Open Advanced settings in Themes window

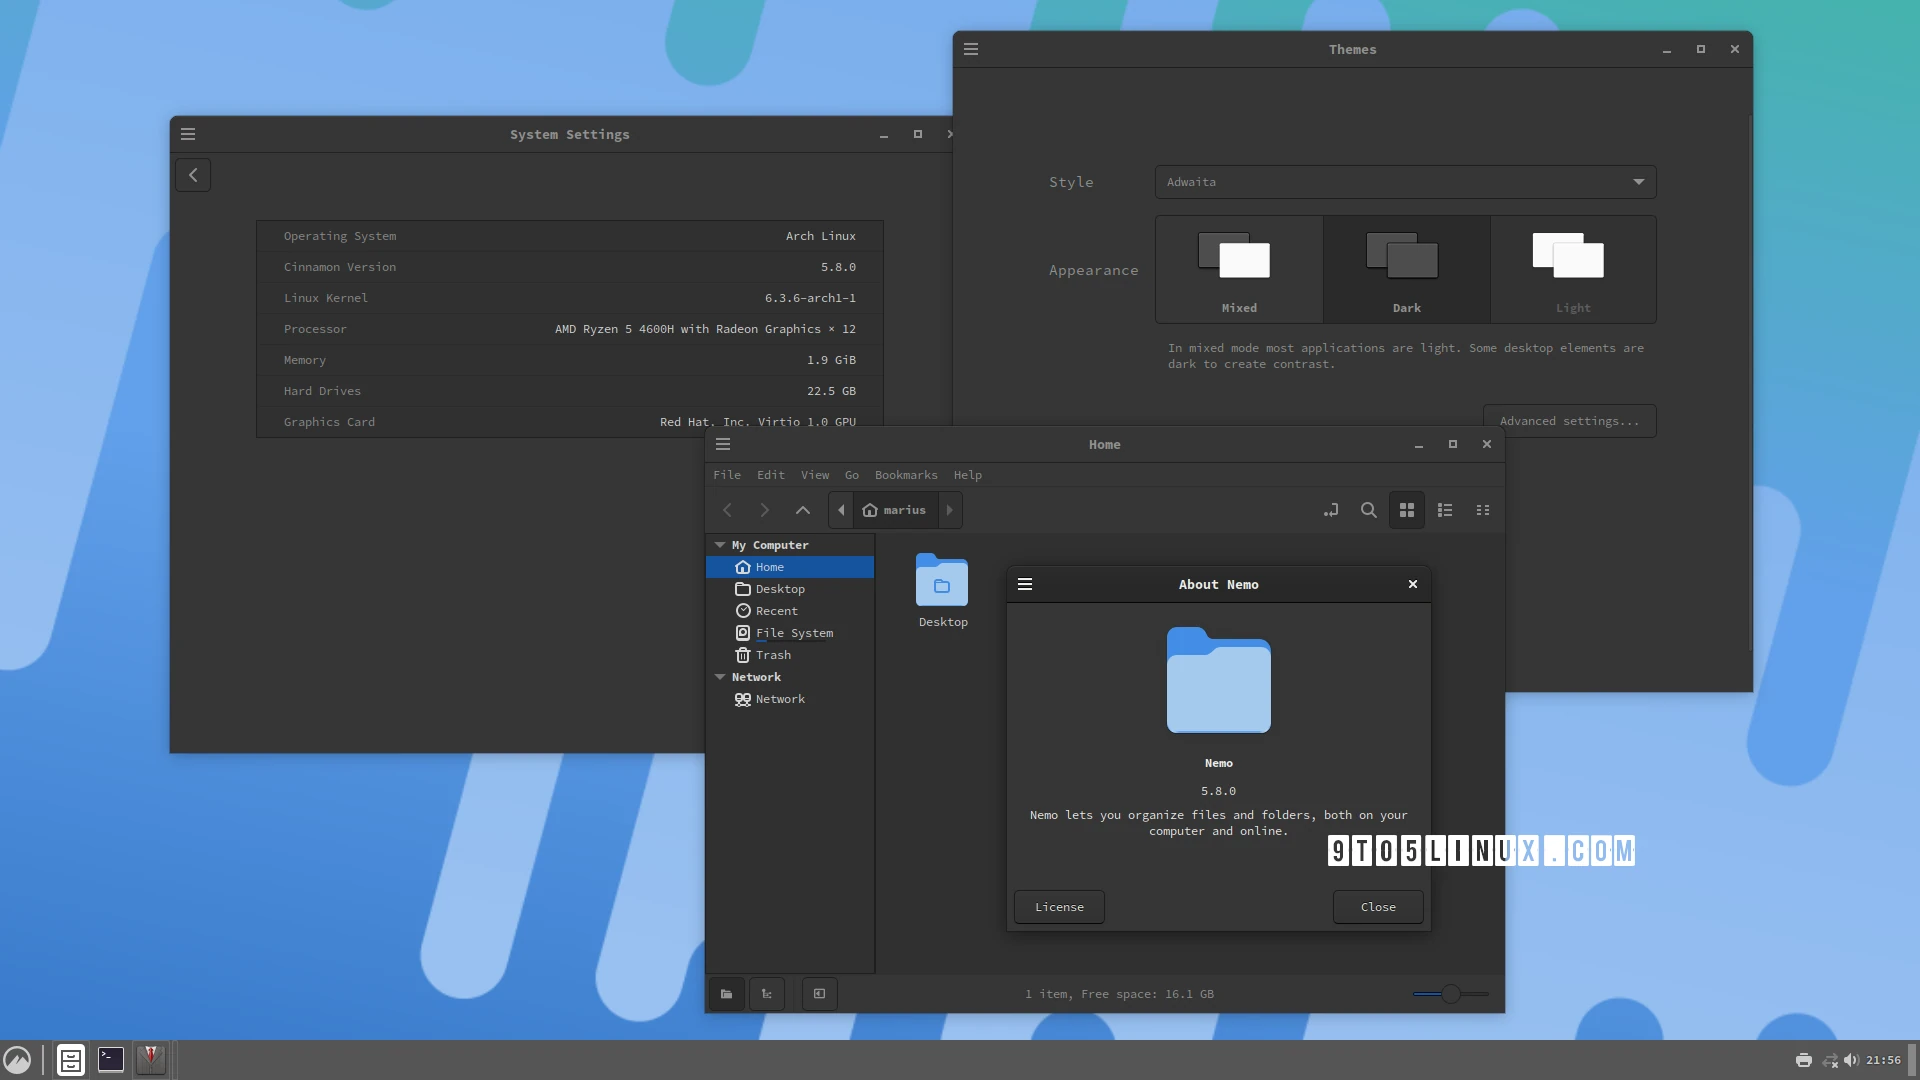point(1569,420)
